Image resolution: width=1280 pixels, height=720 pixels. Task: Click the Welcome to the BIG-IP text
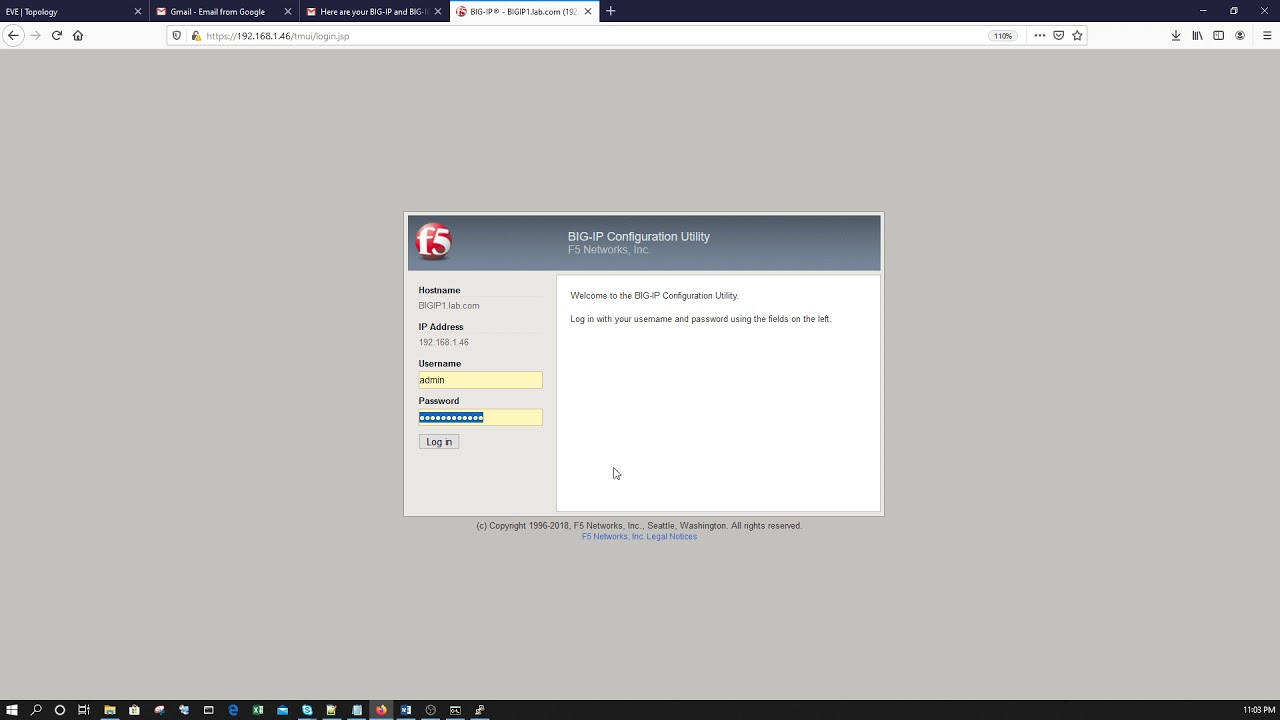click(654, 296)
